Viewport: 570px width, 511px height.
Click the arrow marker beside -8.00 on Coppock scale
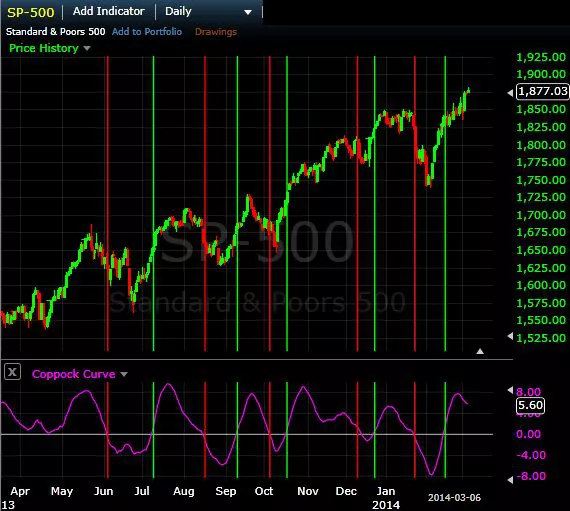tap(510, 480)
